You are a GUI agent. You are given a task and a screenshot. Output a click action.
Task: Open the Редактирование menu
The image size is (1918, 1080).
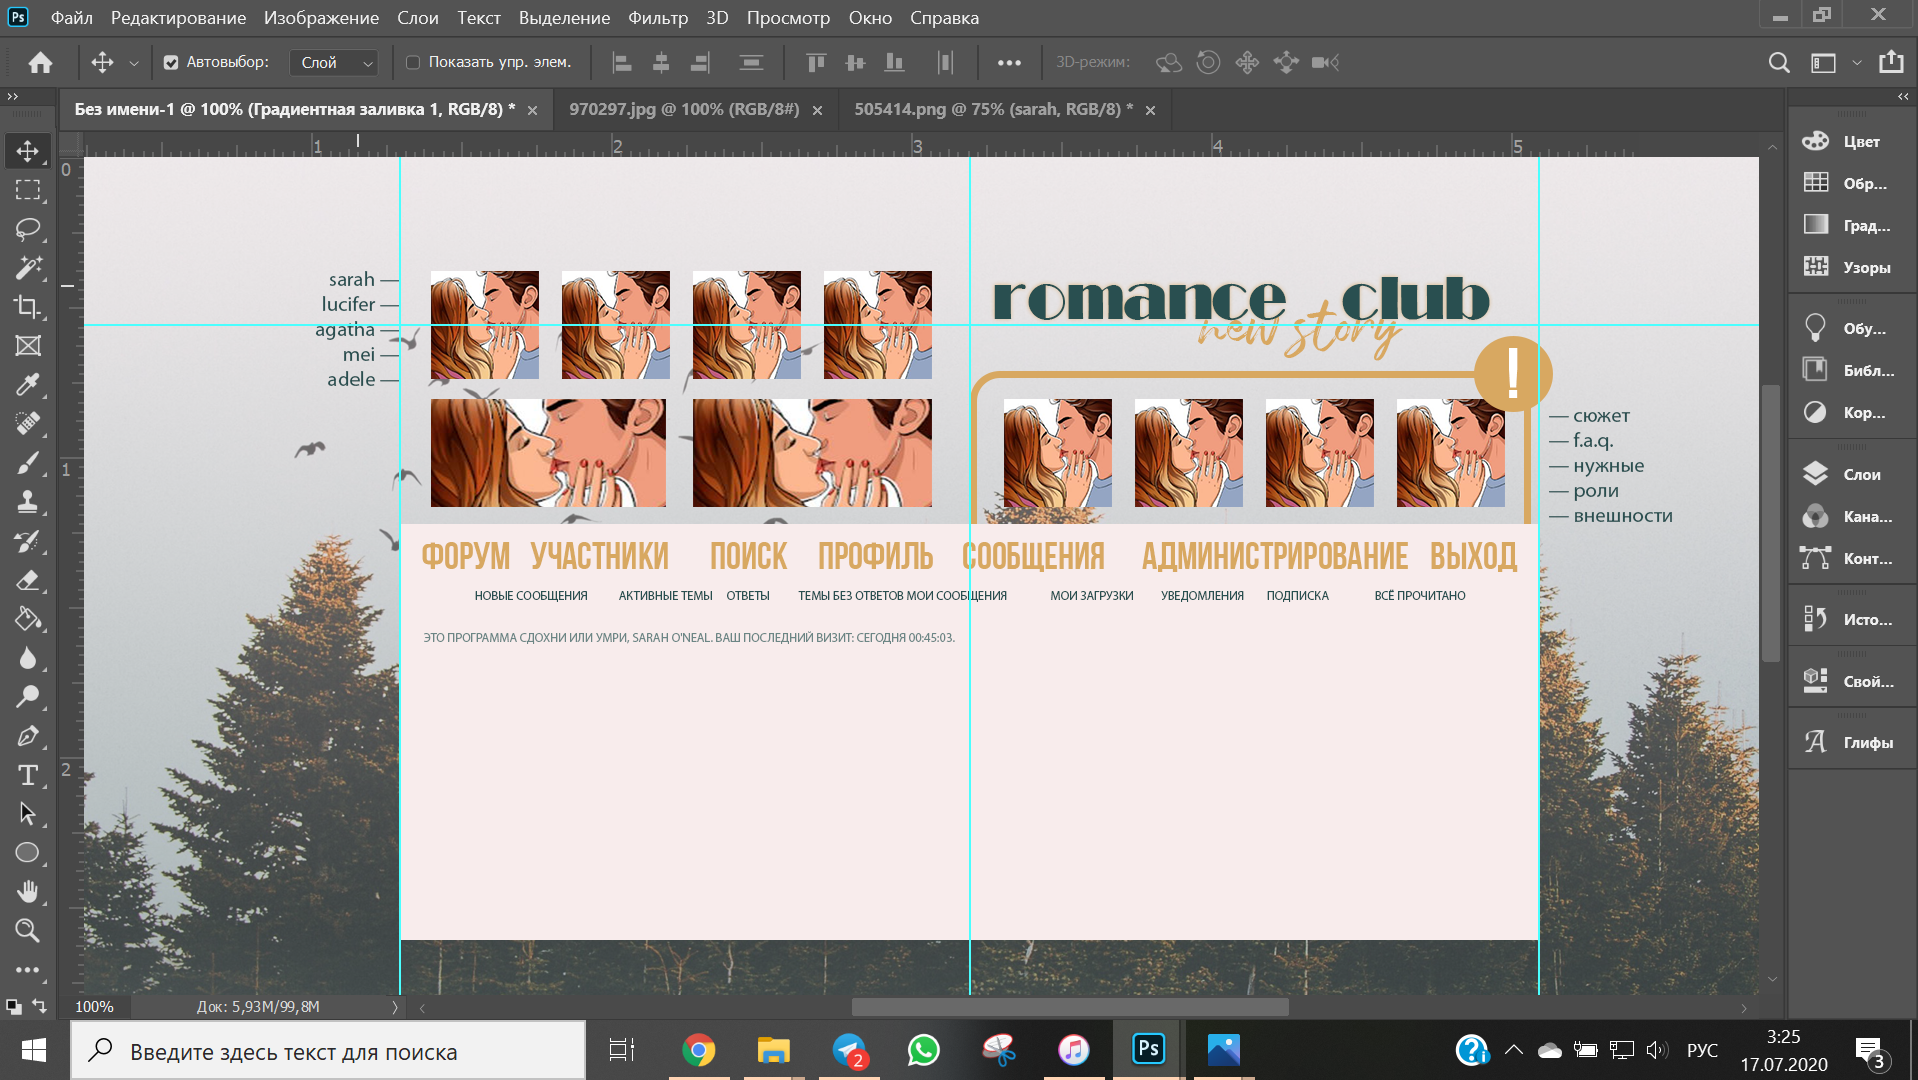tap(178, 18)
